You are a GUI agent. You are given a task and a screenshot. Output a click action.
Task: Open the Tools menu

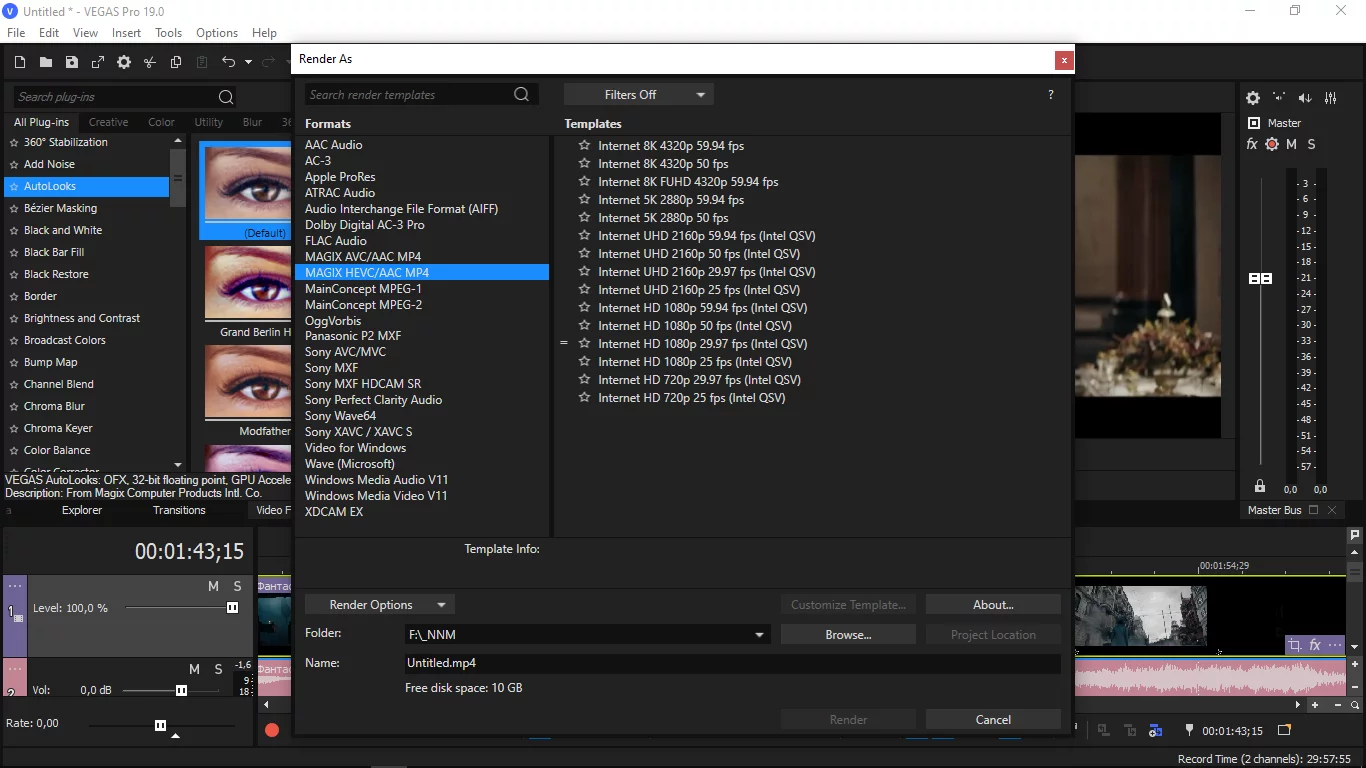168,33
